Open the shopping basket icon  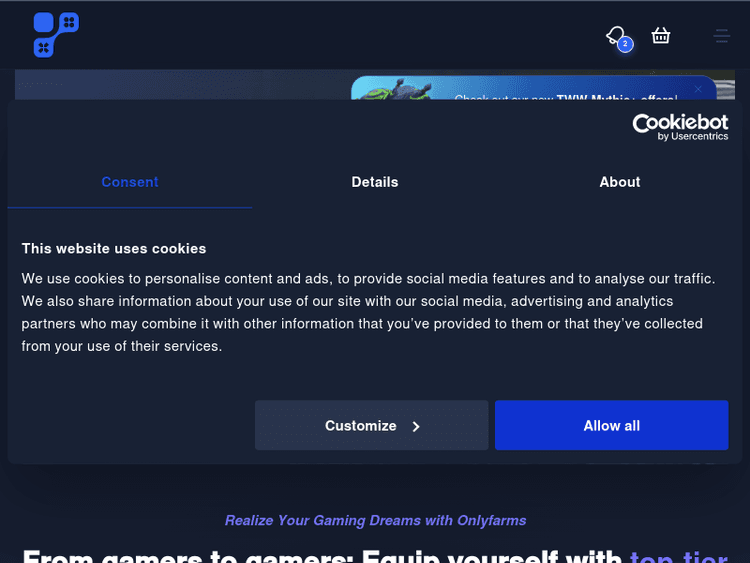point(660,36)
